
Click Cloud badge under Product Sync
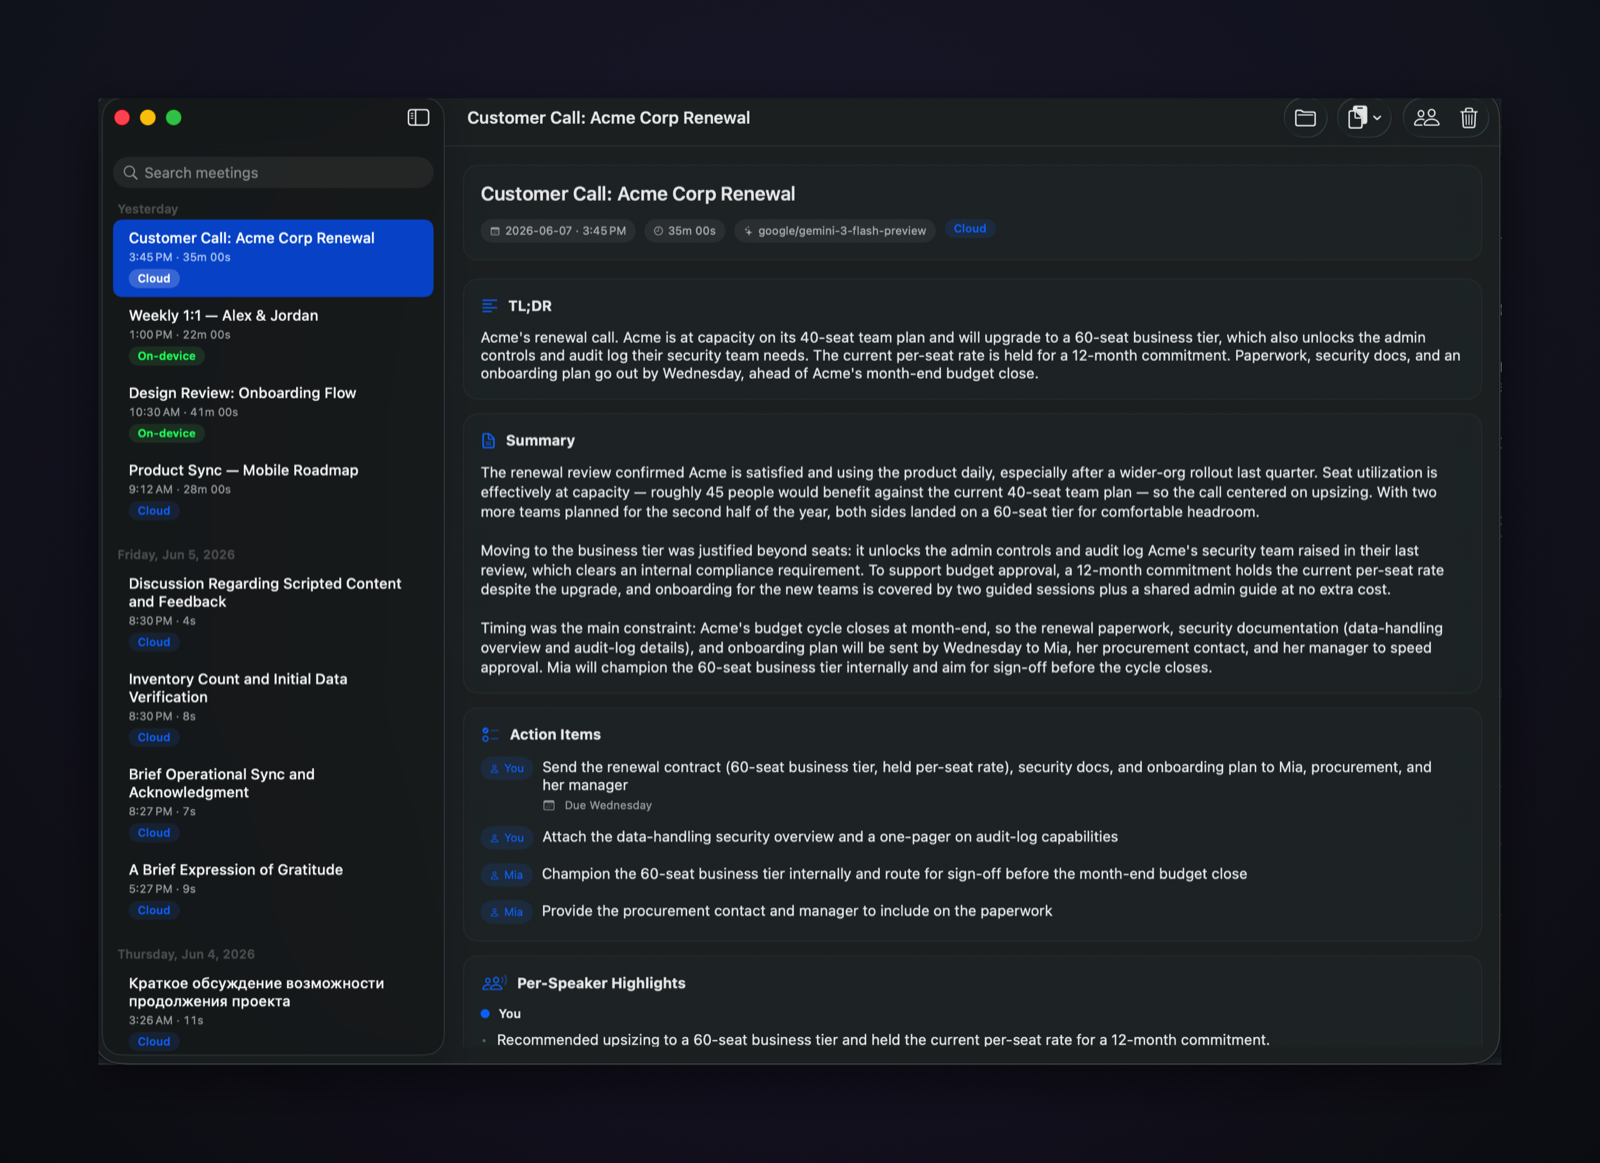tap(154, 511)
